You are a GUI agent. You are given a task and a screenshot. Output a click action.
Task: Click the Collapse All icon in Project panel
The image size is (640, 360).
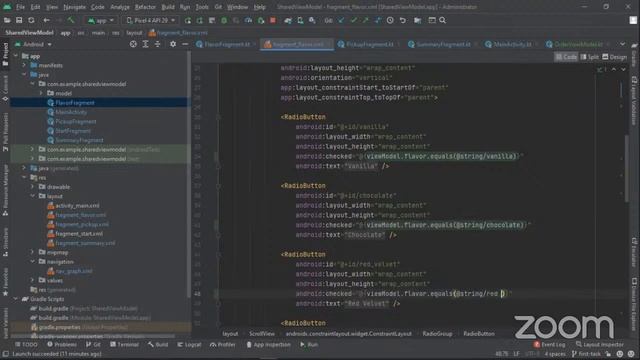pos(158,44)
